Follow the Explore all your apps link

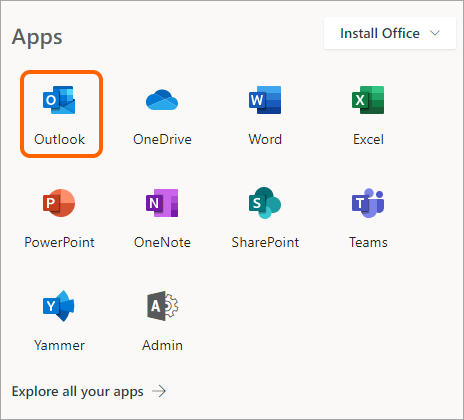pyautogui.click(x=78, y=391)
